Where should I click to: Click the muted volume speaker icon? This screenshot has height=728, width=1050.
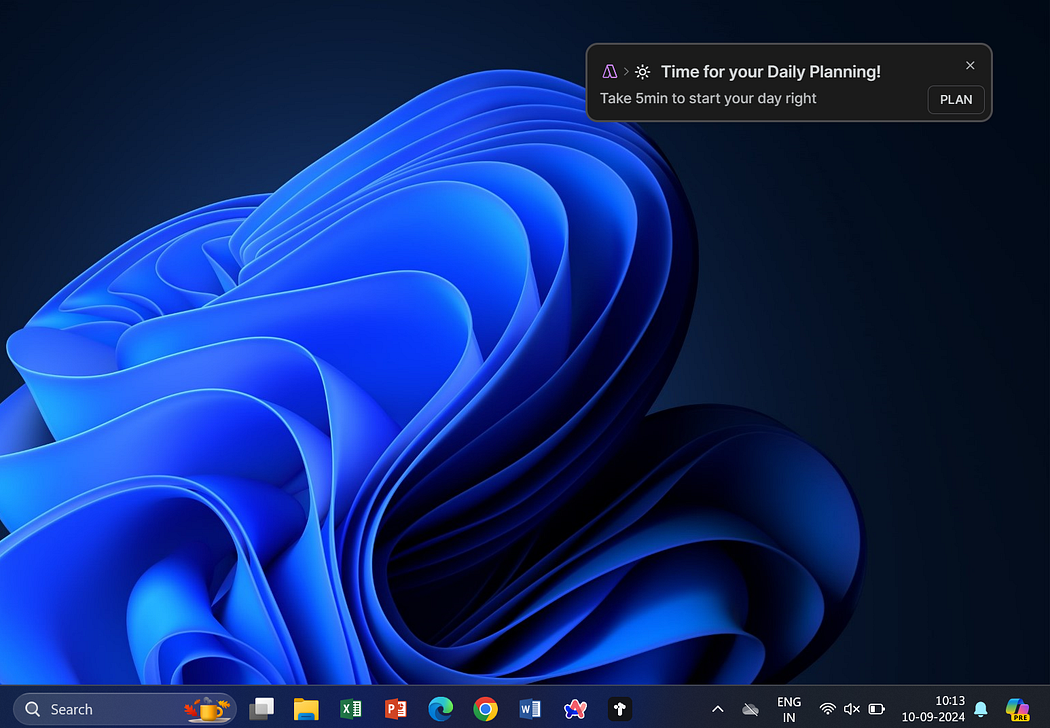coord(852,709)
